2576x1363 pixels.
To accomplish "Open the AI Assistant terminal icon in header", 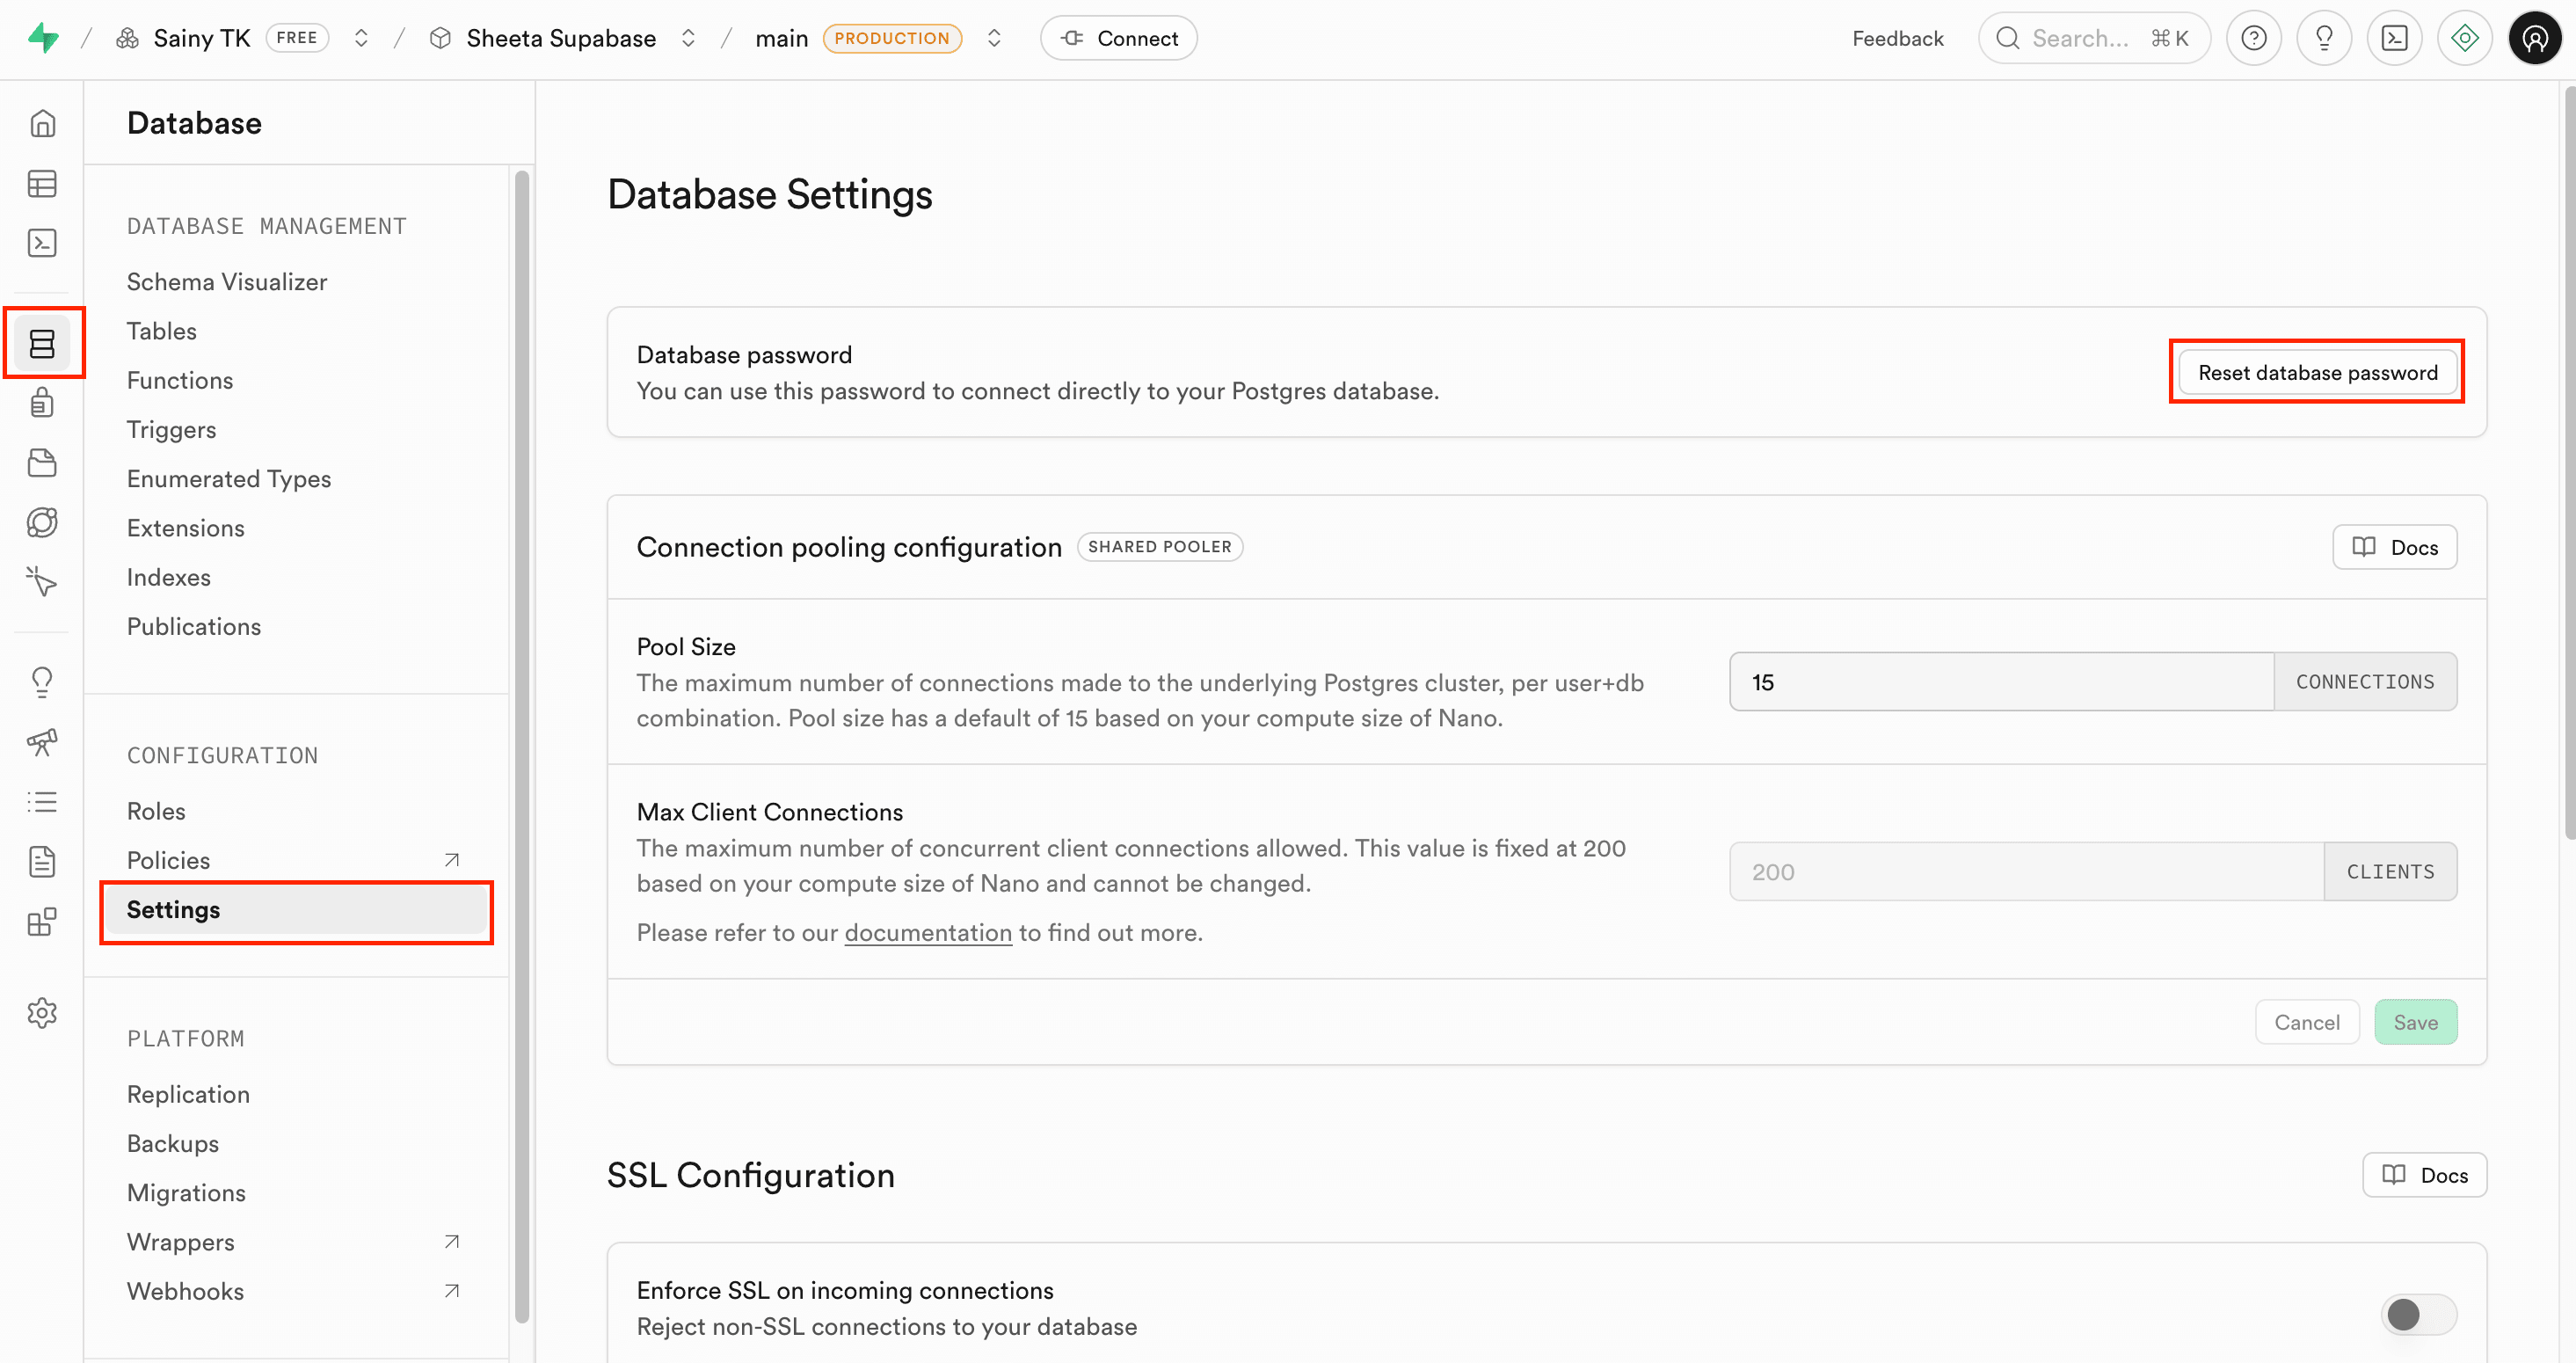I will (2395, 37).
